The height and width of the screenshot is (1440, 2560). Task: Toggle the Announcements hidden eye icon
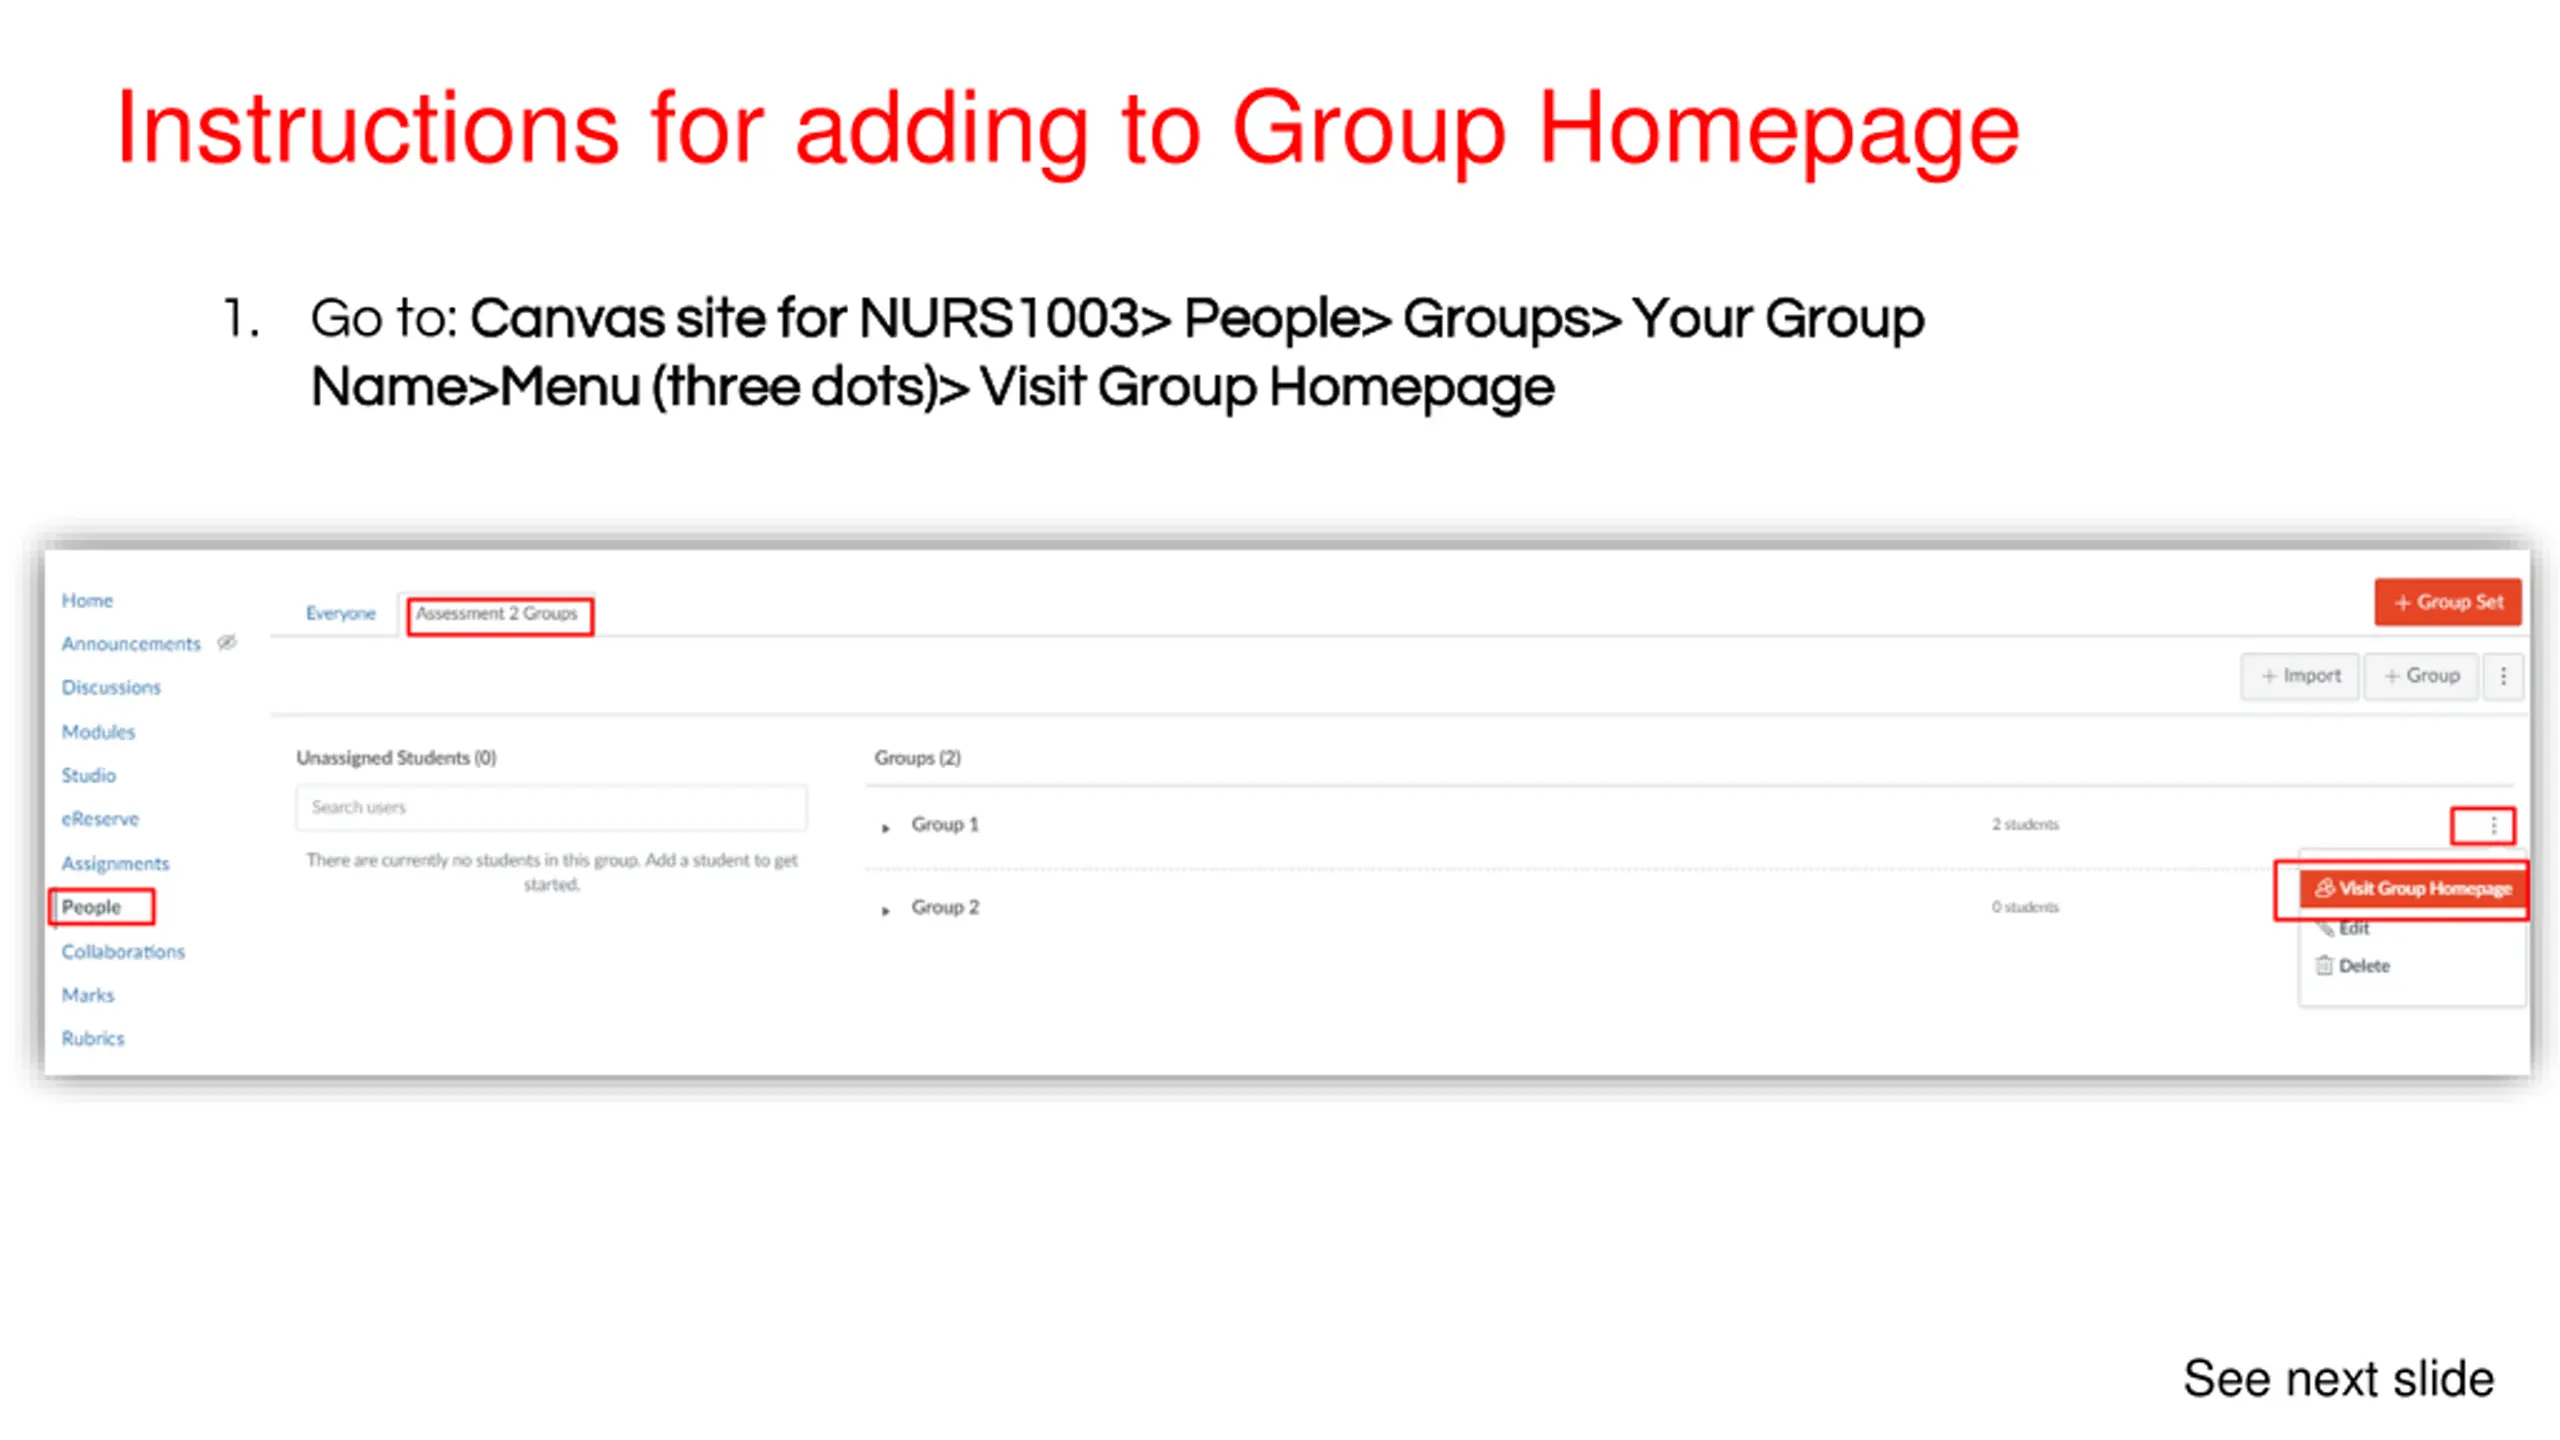click(227, 642)
